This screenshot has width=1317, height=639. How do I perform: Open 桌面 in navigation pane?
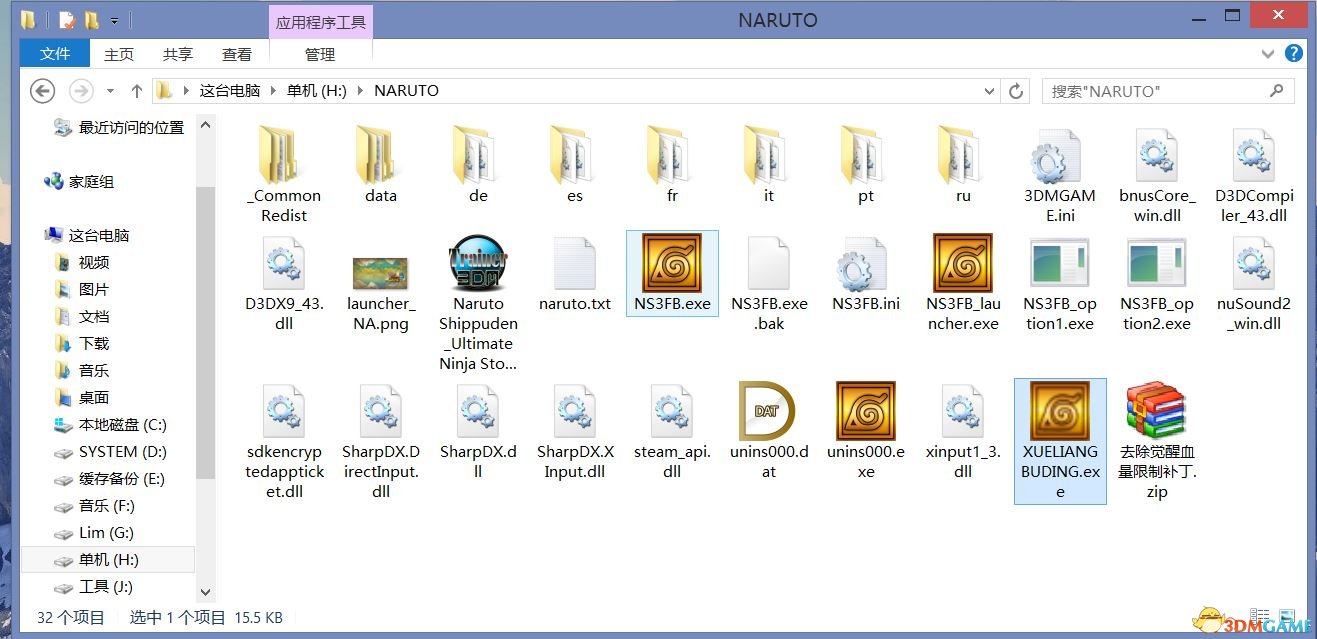[82, 397]
